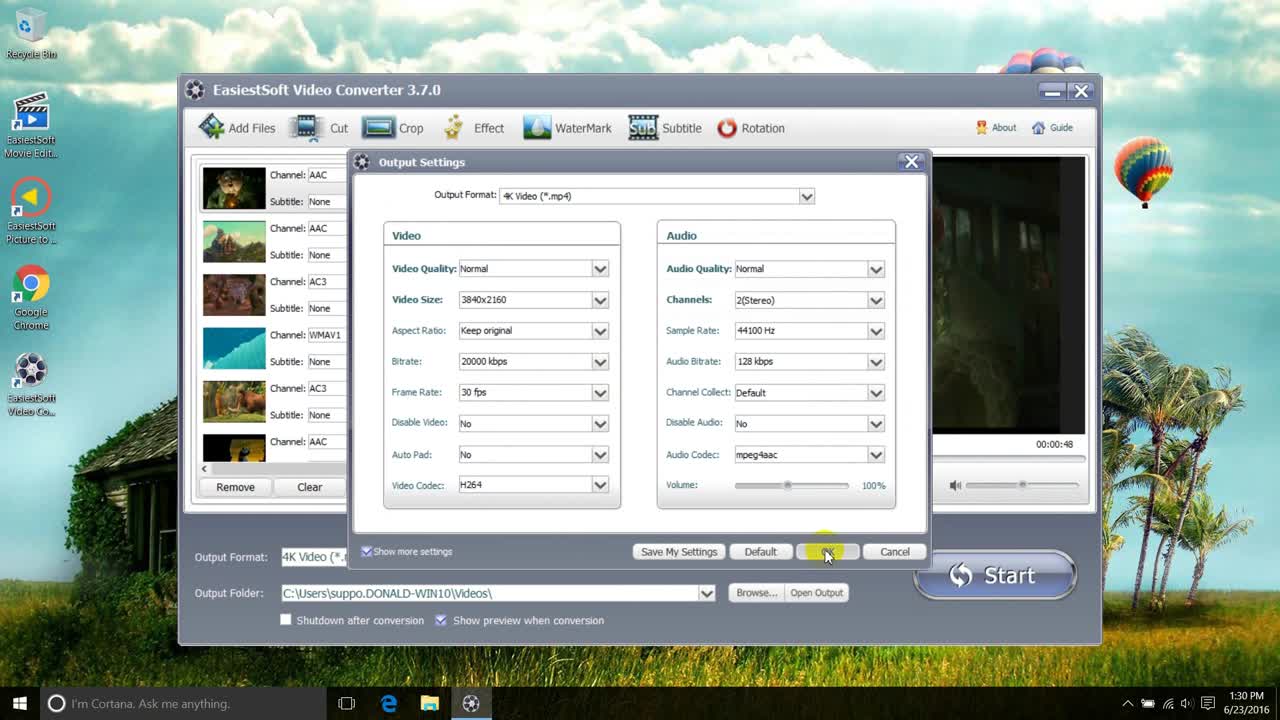Expand the Audio Quality dropdown
This screenshot has height=720, width=1280.
click(876, 268)
